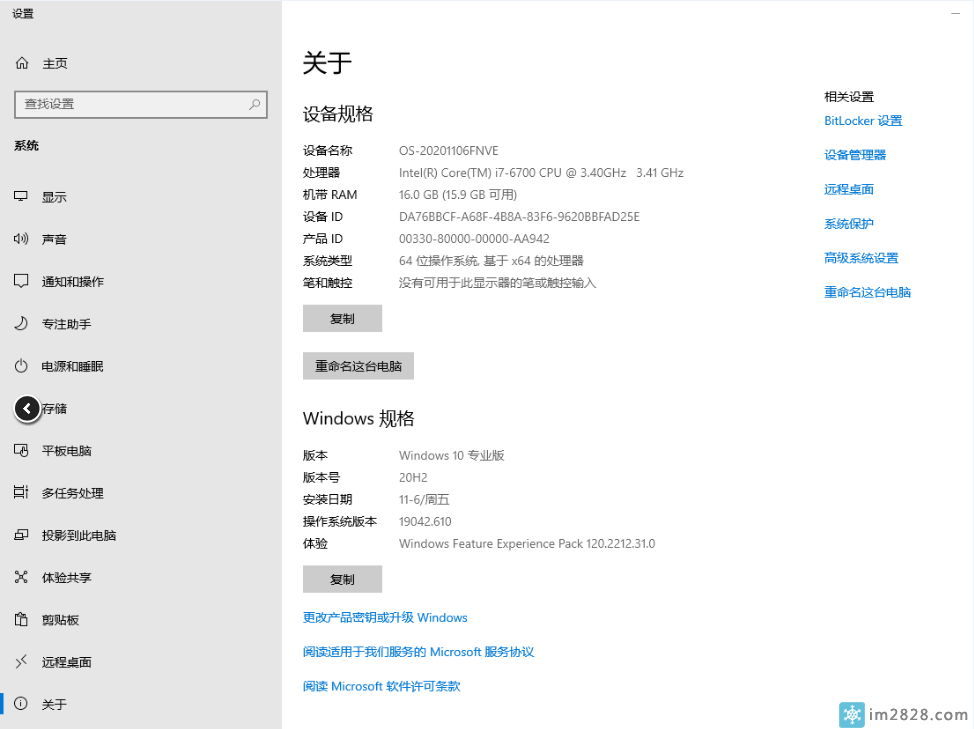Open 平板电脑 settings page
Image resolution: width=974 pixels, height=729 pixels.
[x=66, y=451]
